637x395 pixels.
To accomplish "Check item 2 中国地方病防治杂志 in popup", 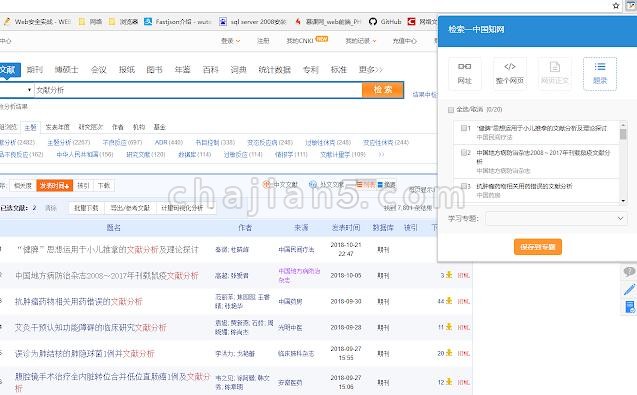I will (464, 153).
